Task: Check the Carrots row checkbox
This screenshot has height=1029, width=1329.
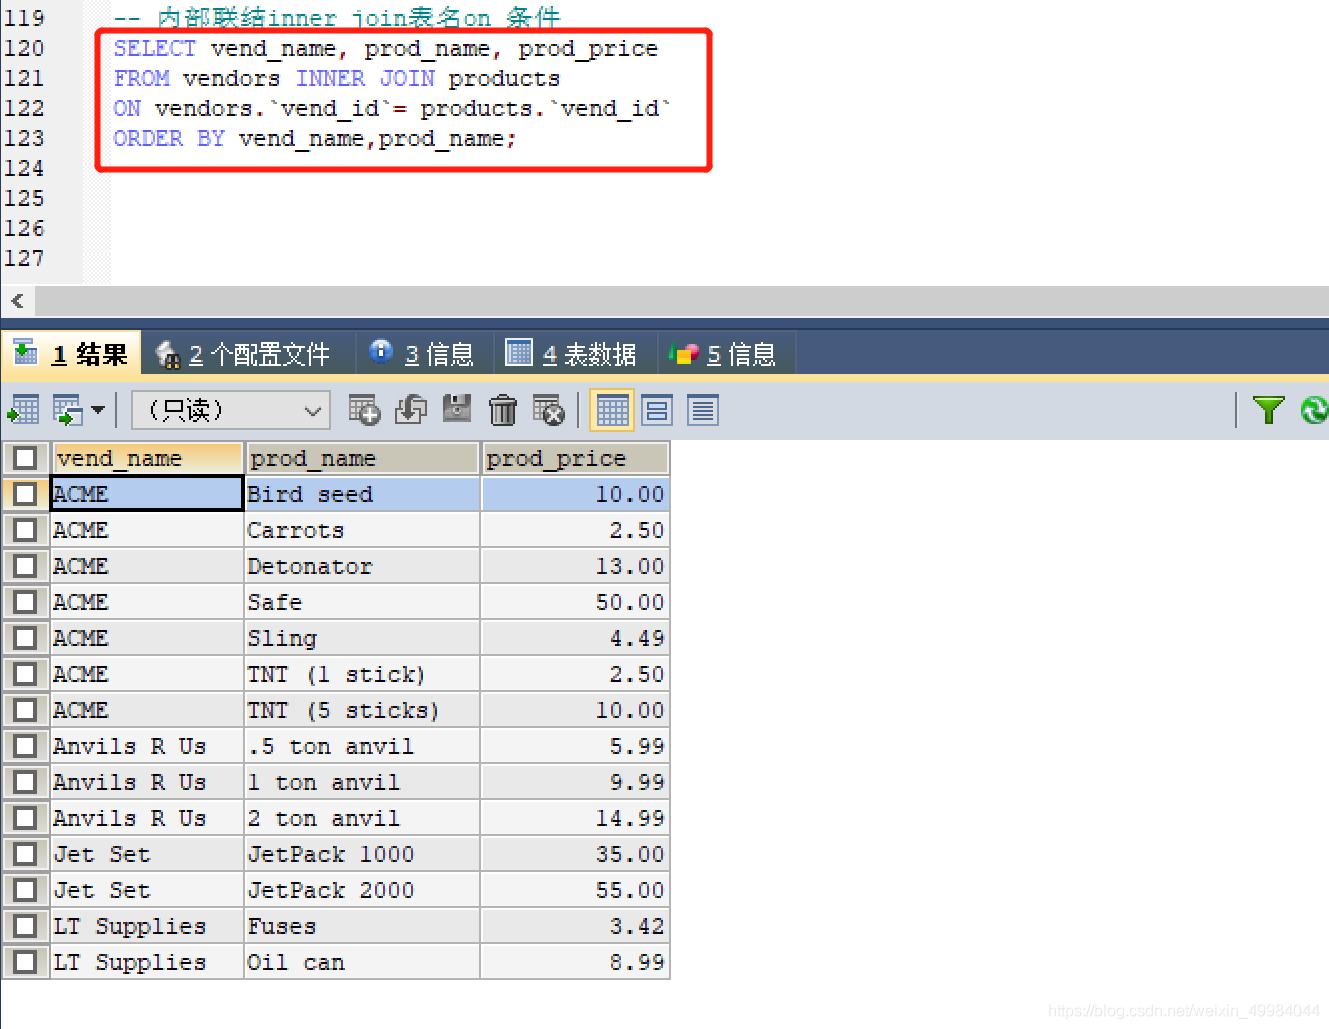Action: 25,530
